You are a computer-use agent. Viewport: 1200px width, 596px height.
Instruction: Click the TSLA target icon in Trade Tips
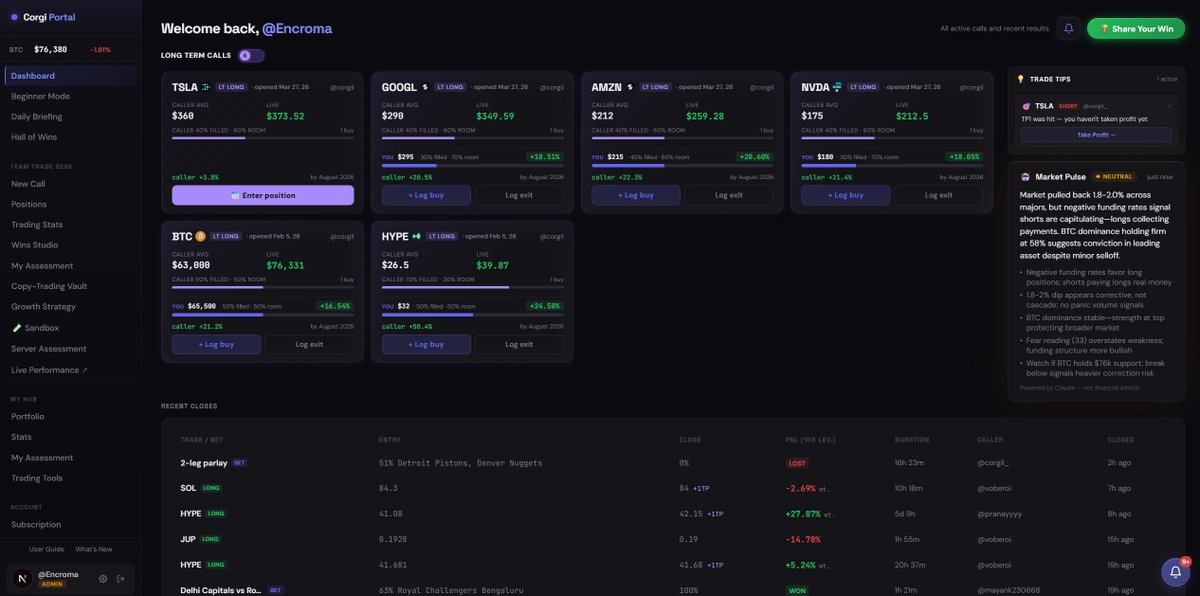pos(1026,105)
